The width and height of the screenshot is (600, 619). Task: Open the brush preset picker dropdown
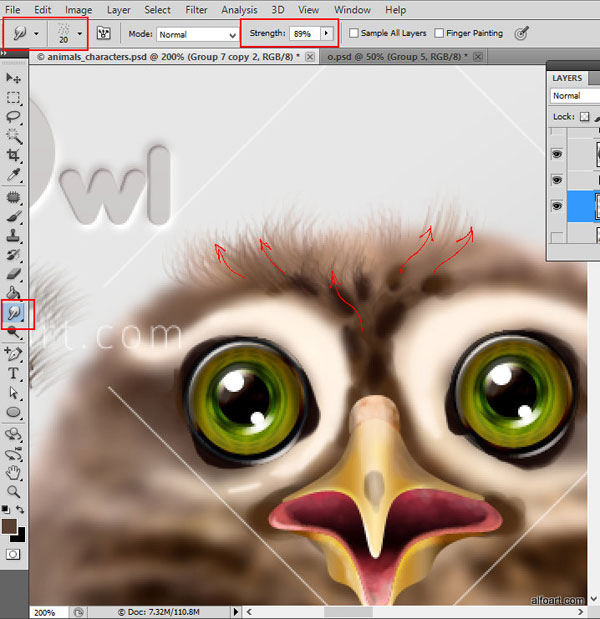pos(80,34)
